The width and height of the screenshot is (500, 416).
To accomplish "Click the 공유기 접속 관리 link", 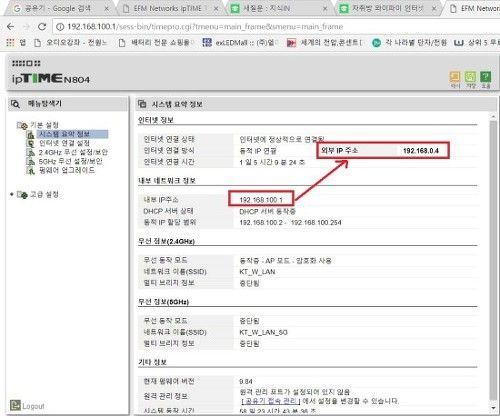I will pyautogui.click(x=271, y=401).
